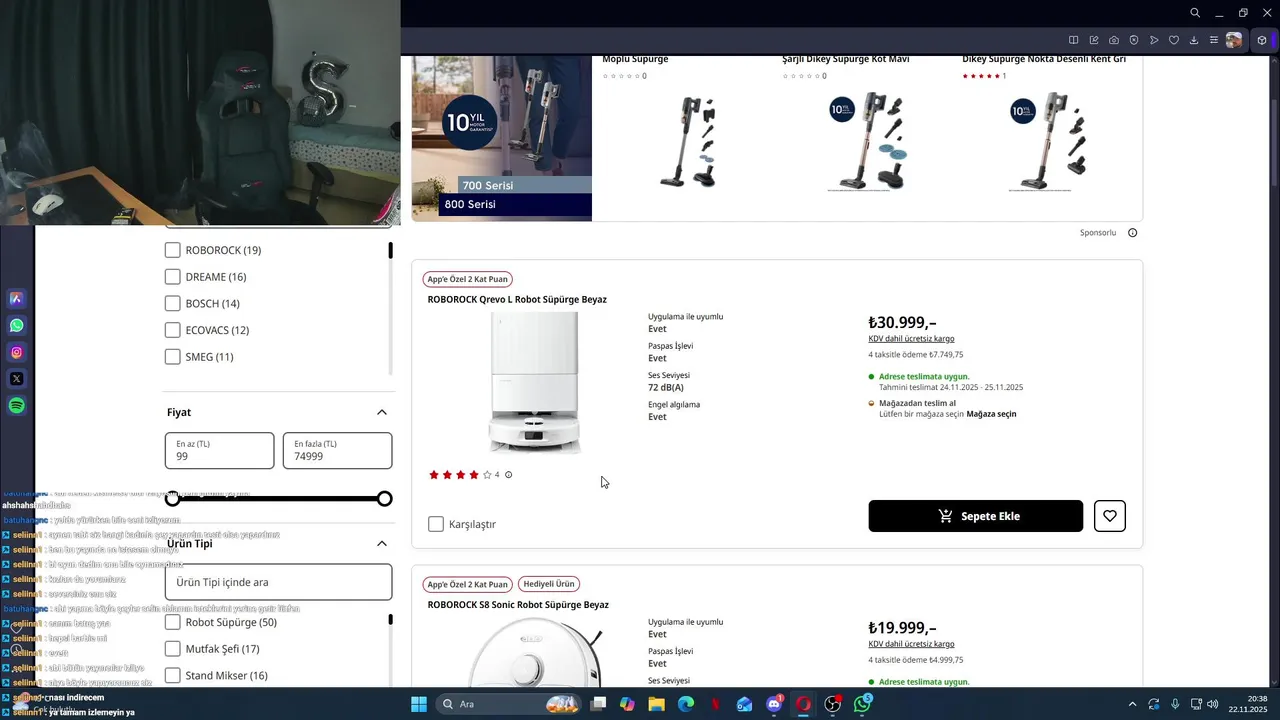Check the ECOVACS (12) brand filter
Screen dimensions: 1280x720
[x=173, y=330]
